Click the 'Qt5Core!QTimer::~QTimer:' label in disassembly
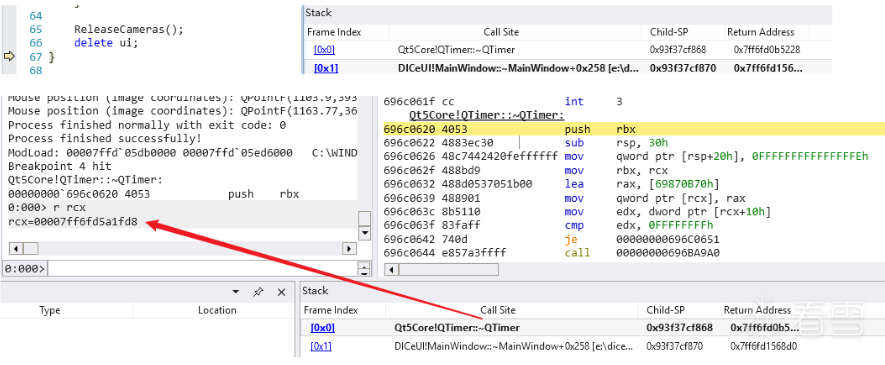The height and width of the screenshot is (365, 885). [x=487, y=116]
